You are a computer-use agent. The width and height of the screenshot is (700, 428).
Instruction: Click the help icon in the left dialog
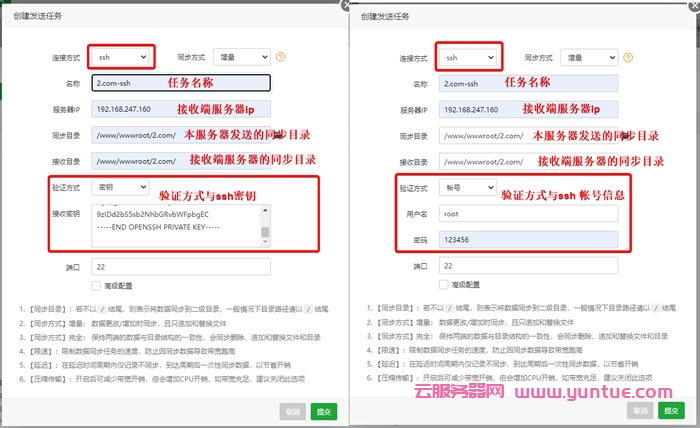[281, 57]
